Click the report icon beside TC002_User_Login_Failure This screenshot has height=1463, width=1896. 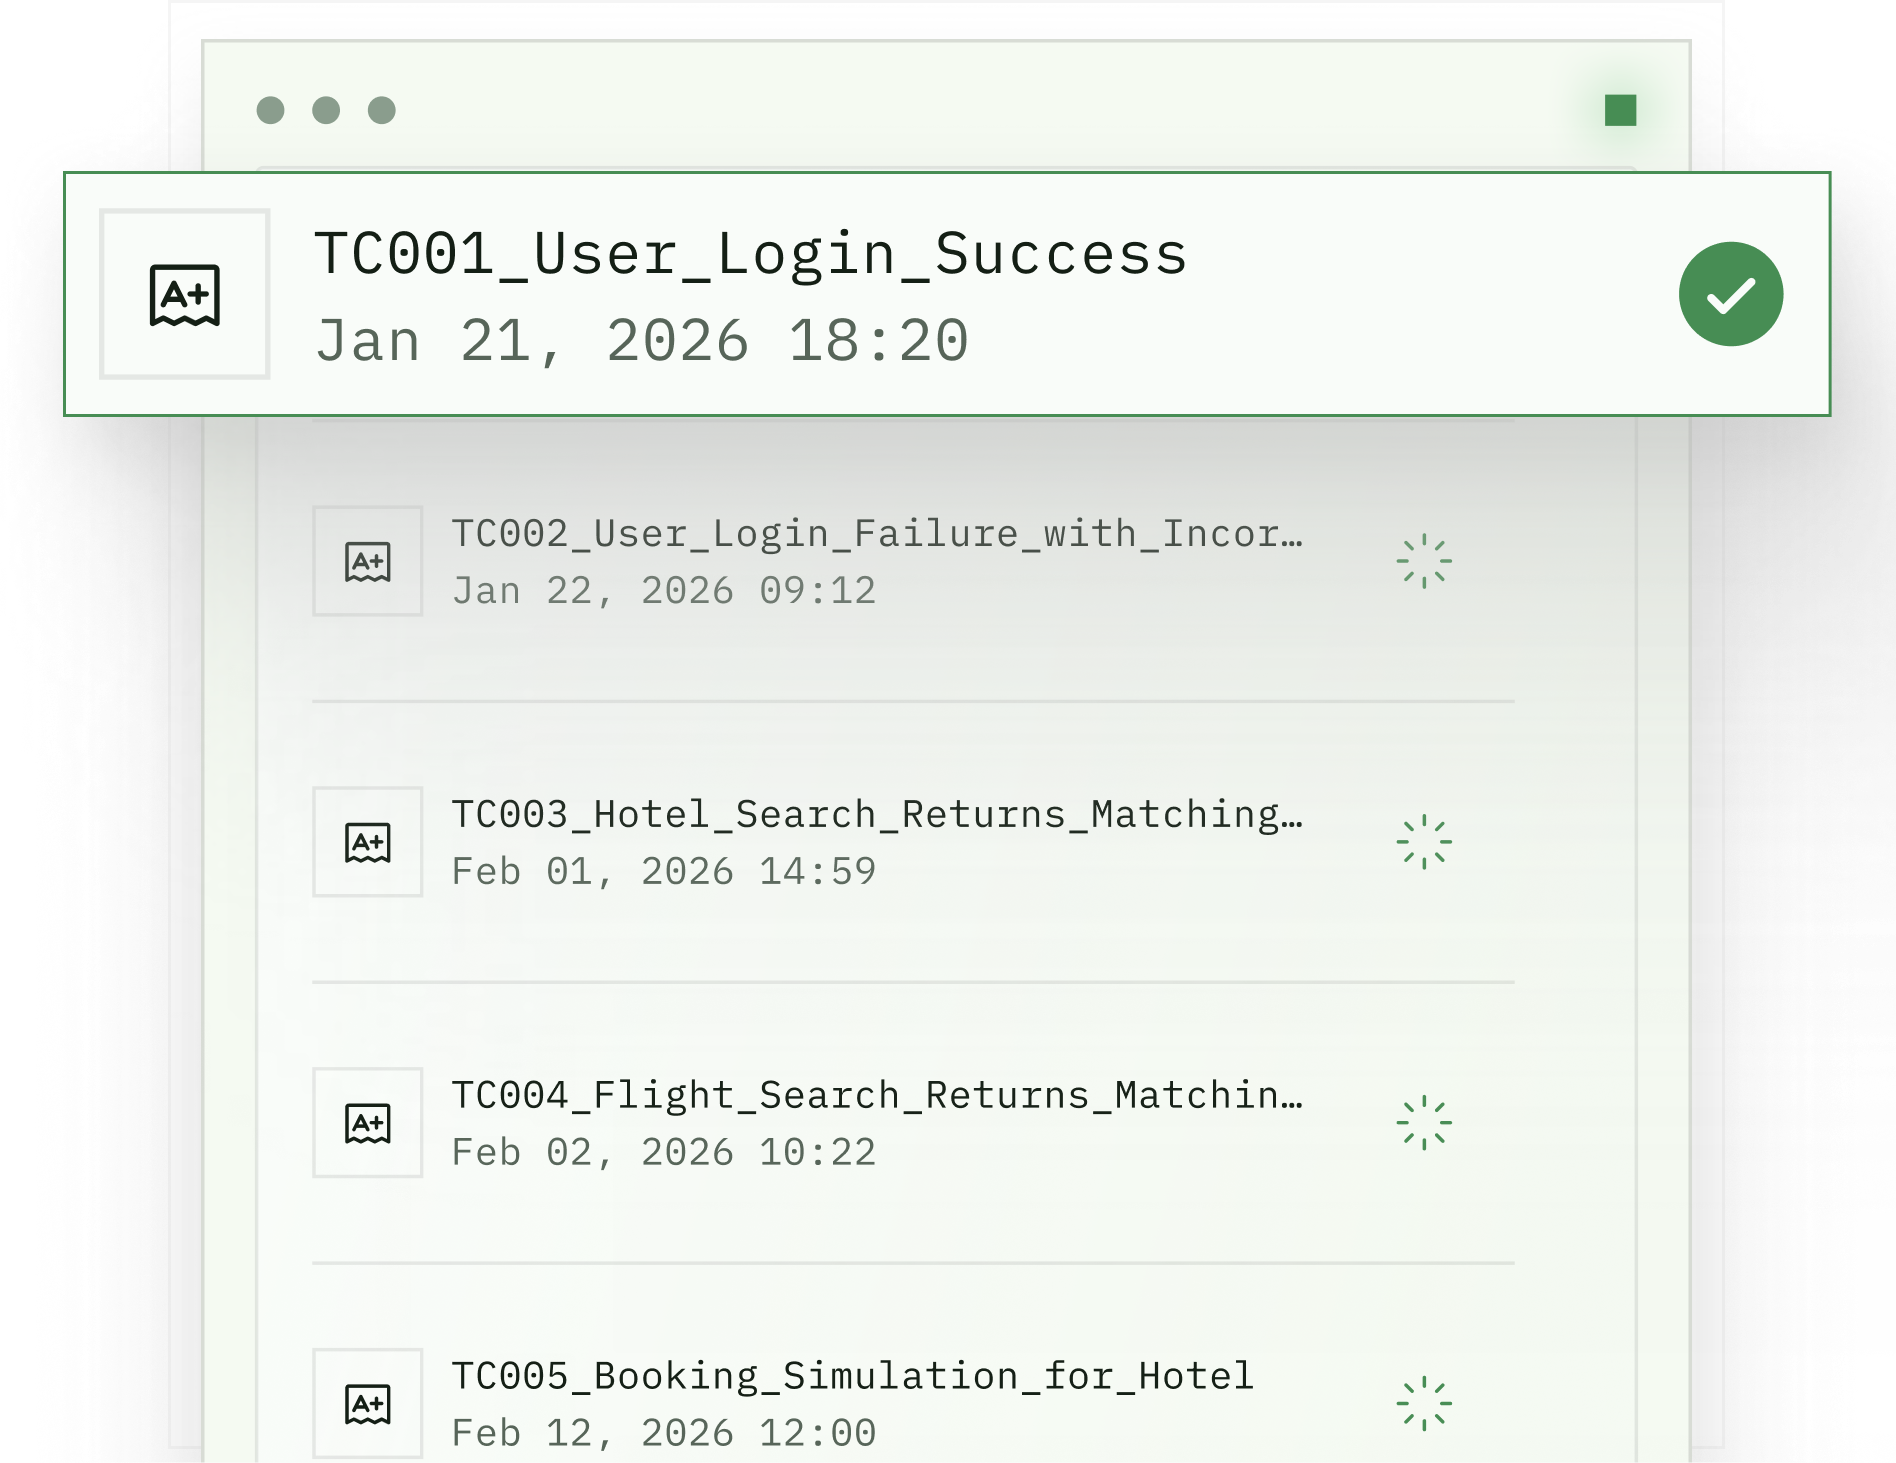click(x=368, y=561)
